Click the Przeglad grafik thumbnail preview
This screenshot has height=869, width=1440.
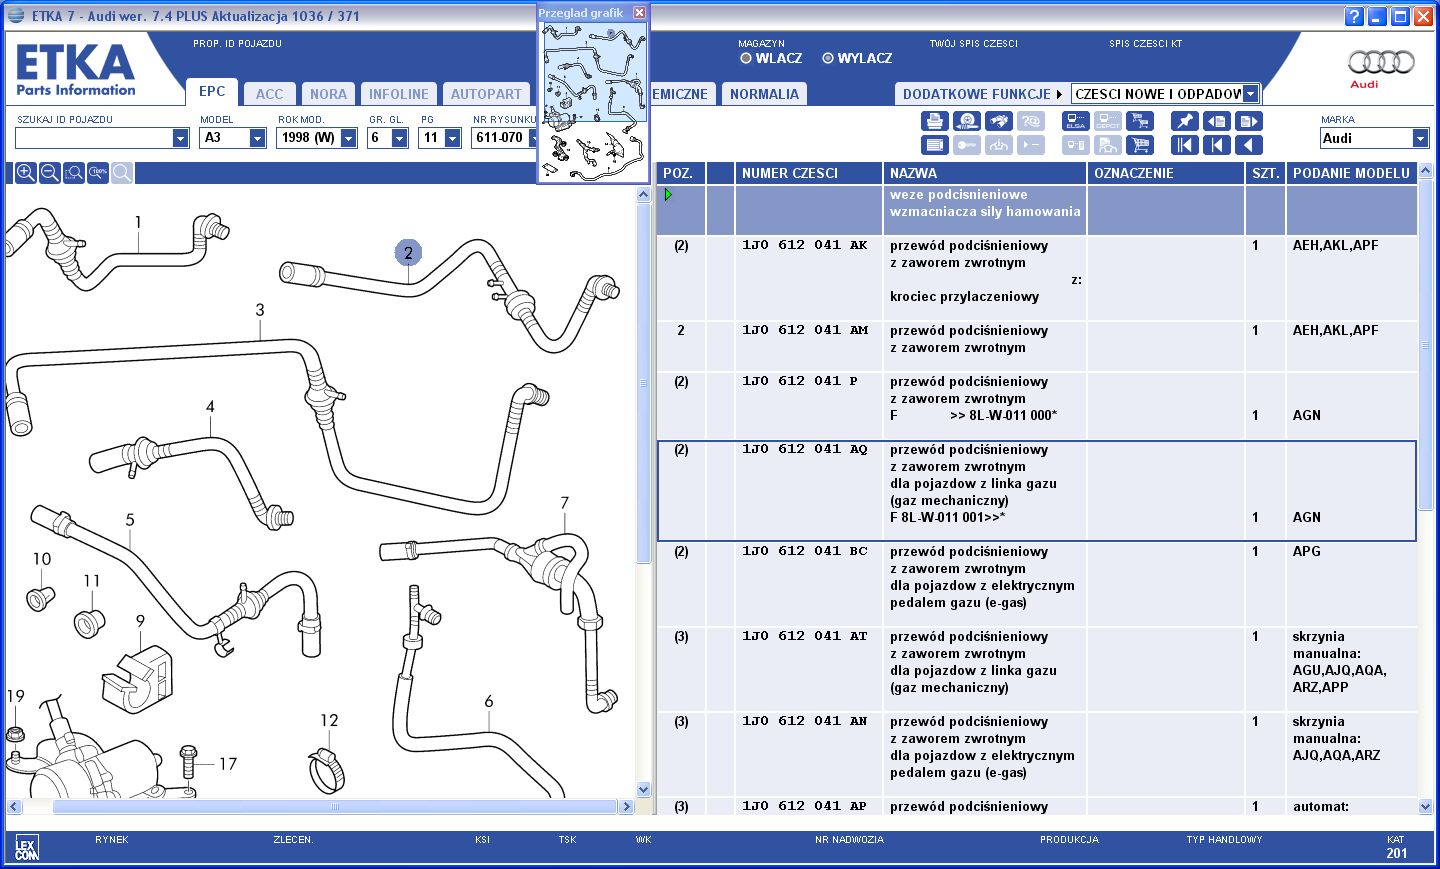point(593,101)
